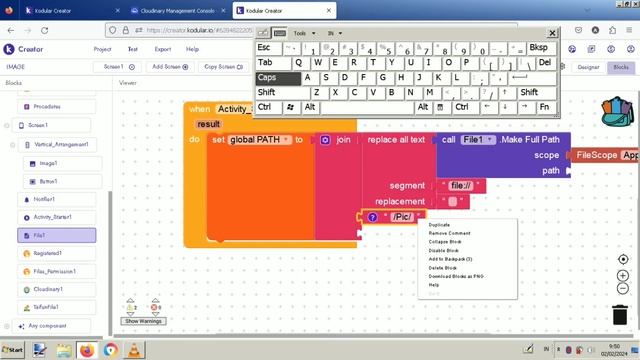
Task: Open the Export menu
Action: tap(162, 49)
